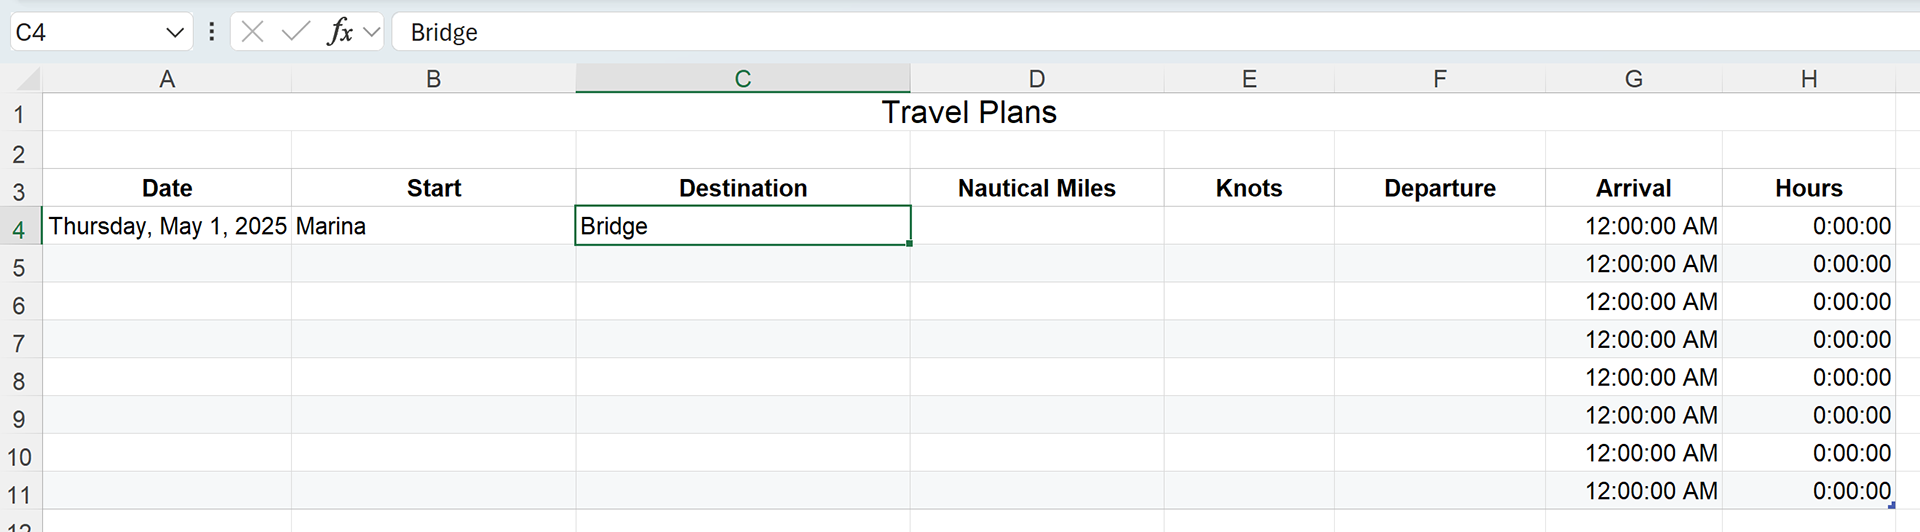Click the fill handle of cell C4

(909, 244)
